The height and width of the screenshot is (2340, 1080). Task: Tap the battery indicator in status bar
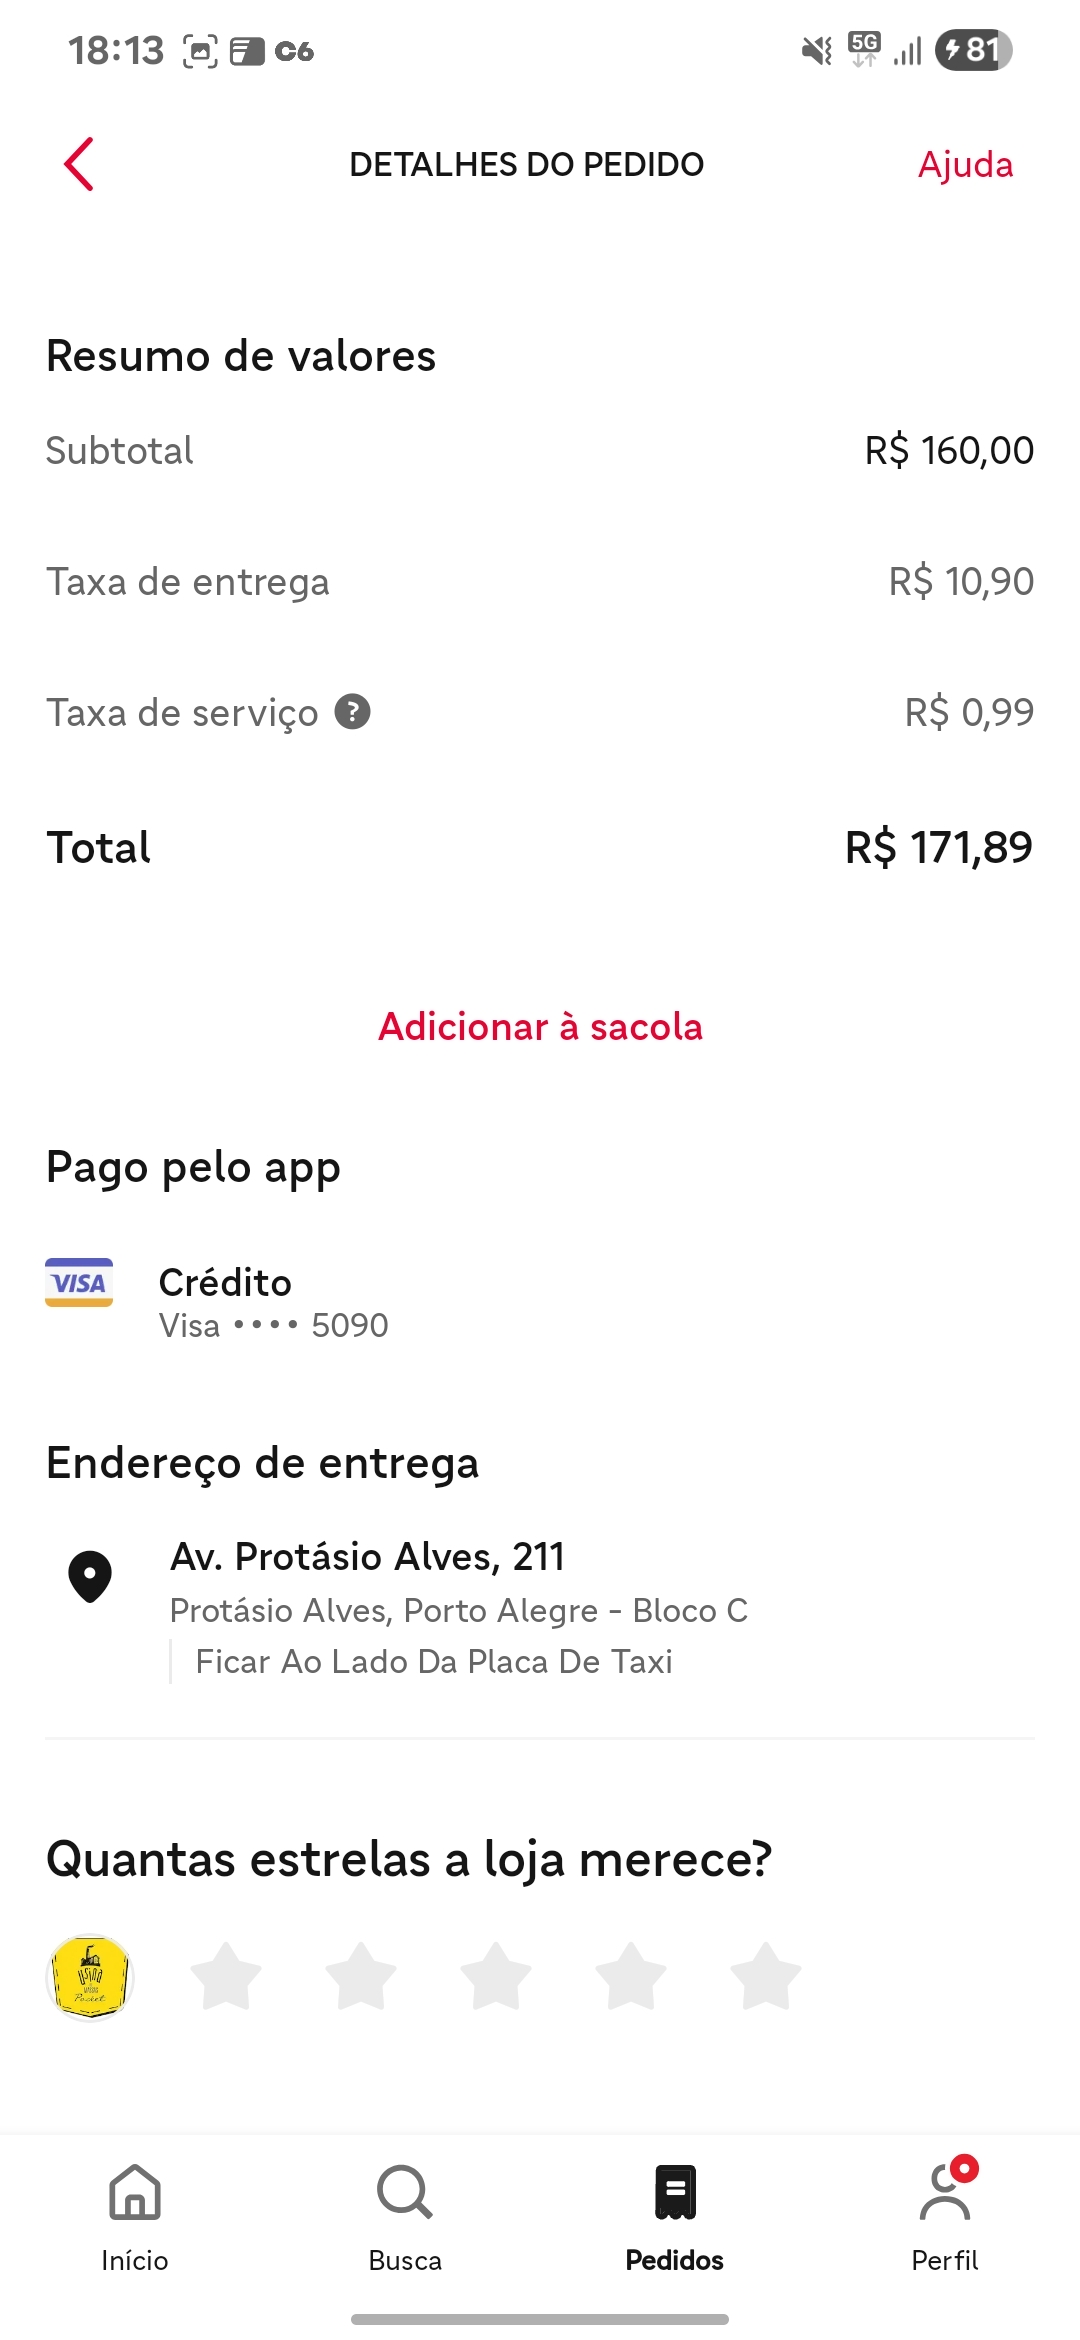[973, 50]
